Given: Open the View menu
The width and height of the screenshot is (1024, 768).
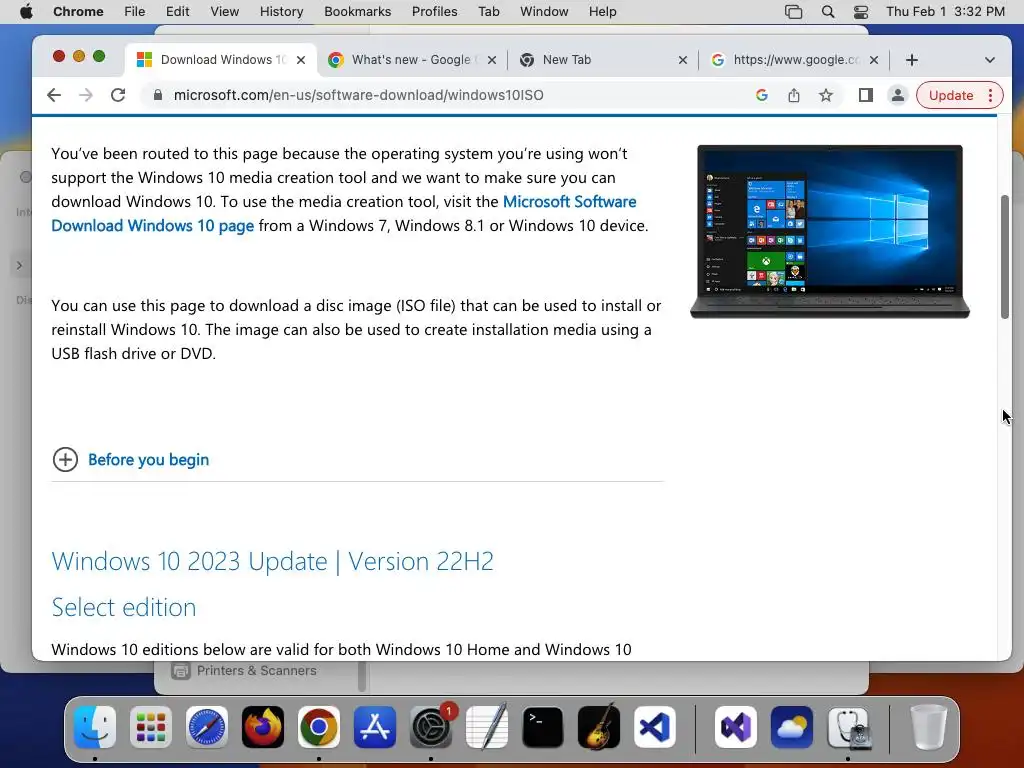Looking at the screenshot, I should click(224, 12).
